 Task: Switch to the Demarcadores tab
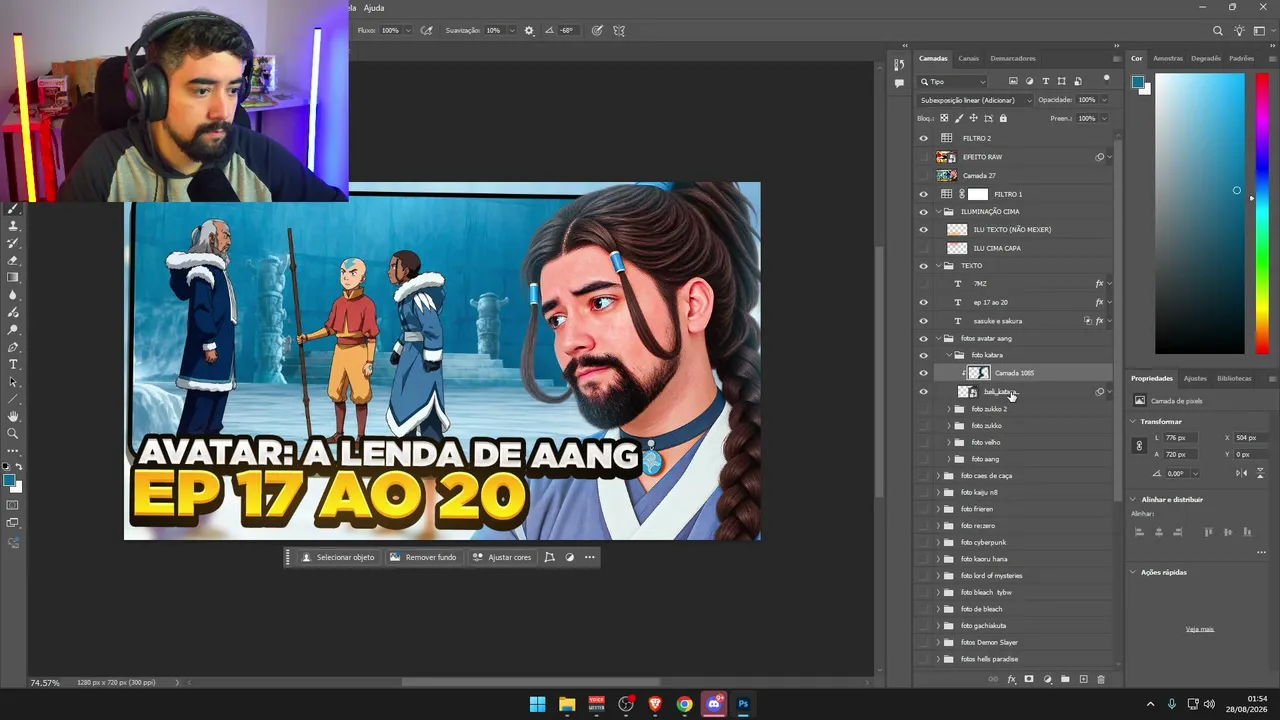coord(1013,58)
